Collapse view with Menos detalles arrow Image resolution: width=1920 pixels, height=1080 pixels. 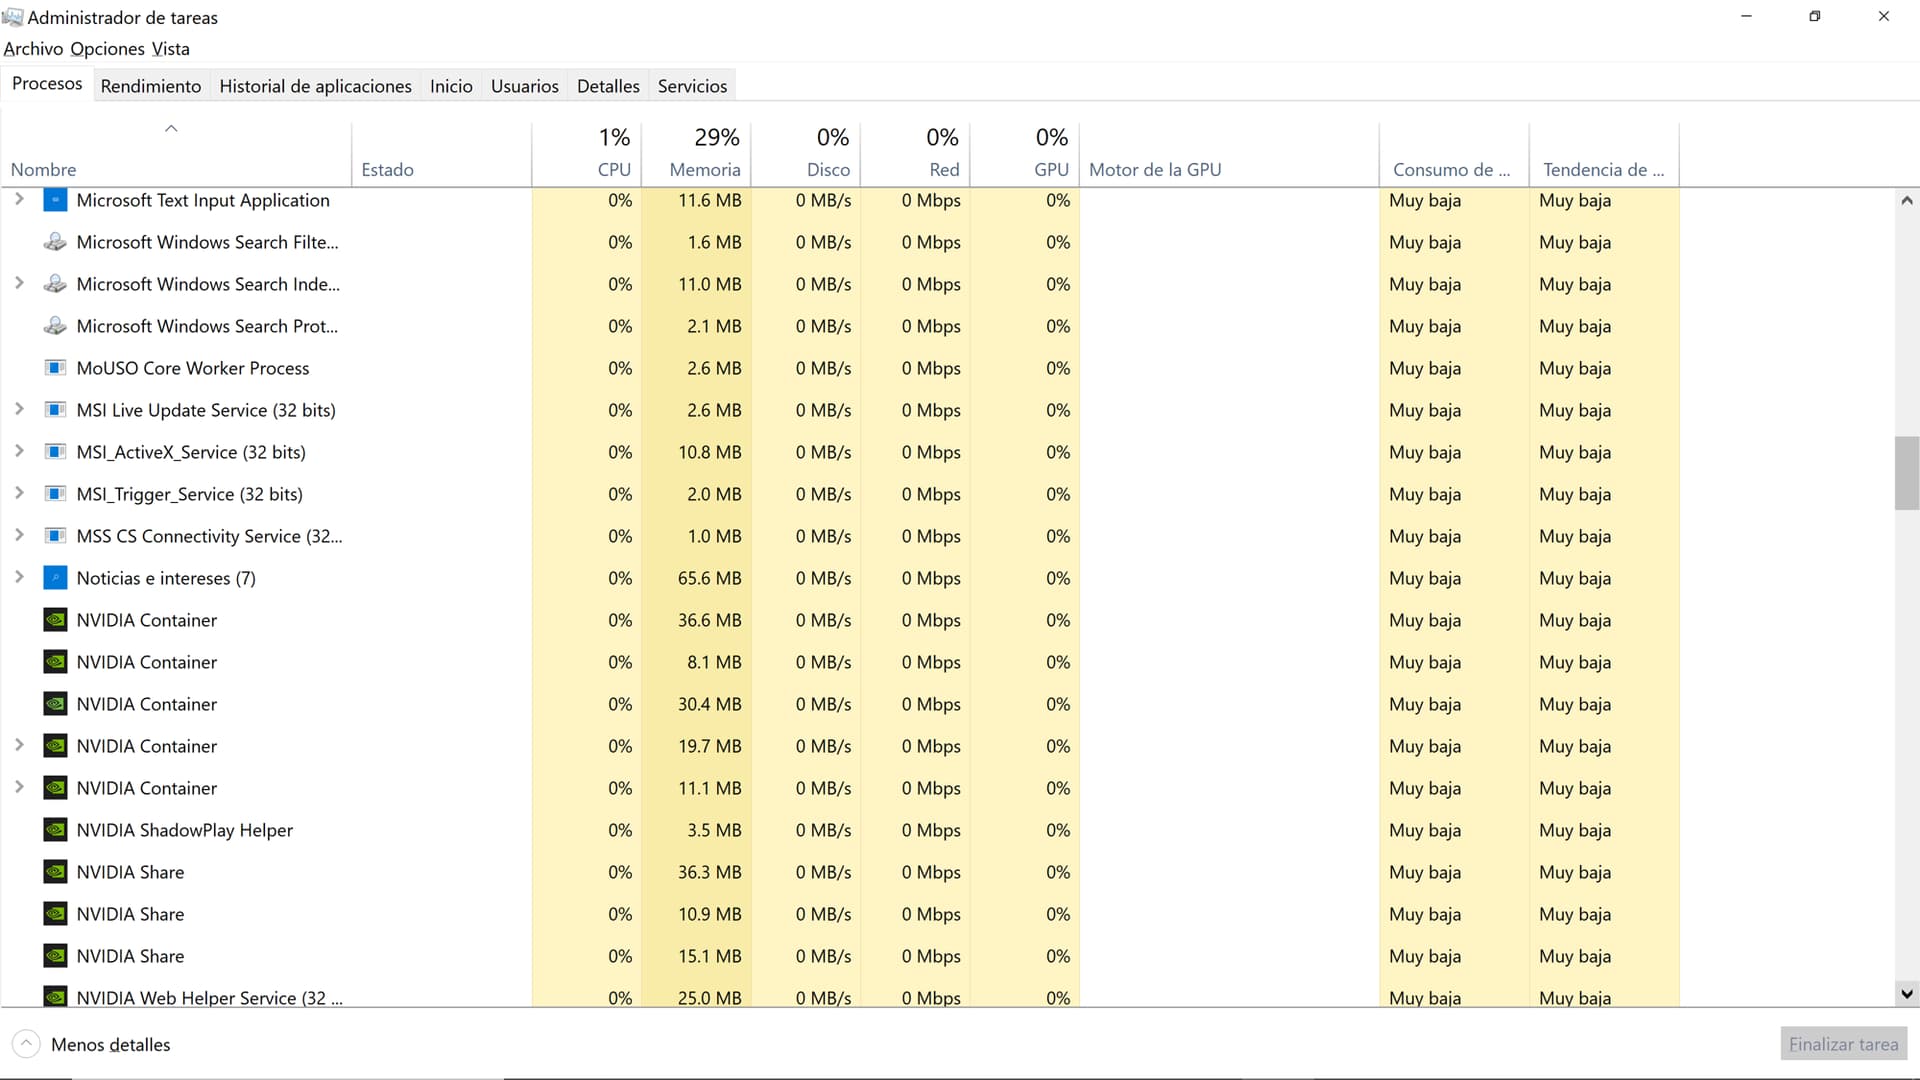point(26,1044)
